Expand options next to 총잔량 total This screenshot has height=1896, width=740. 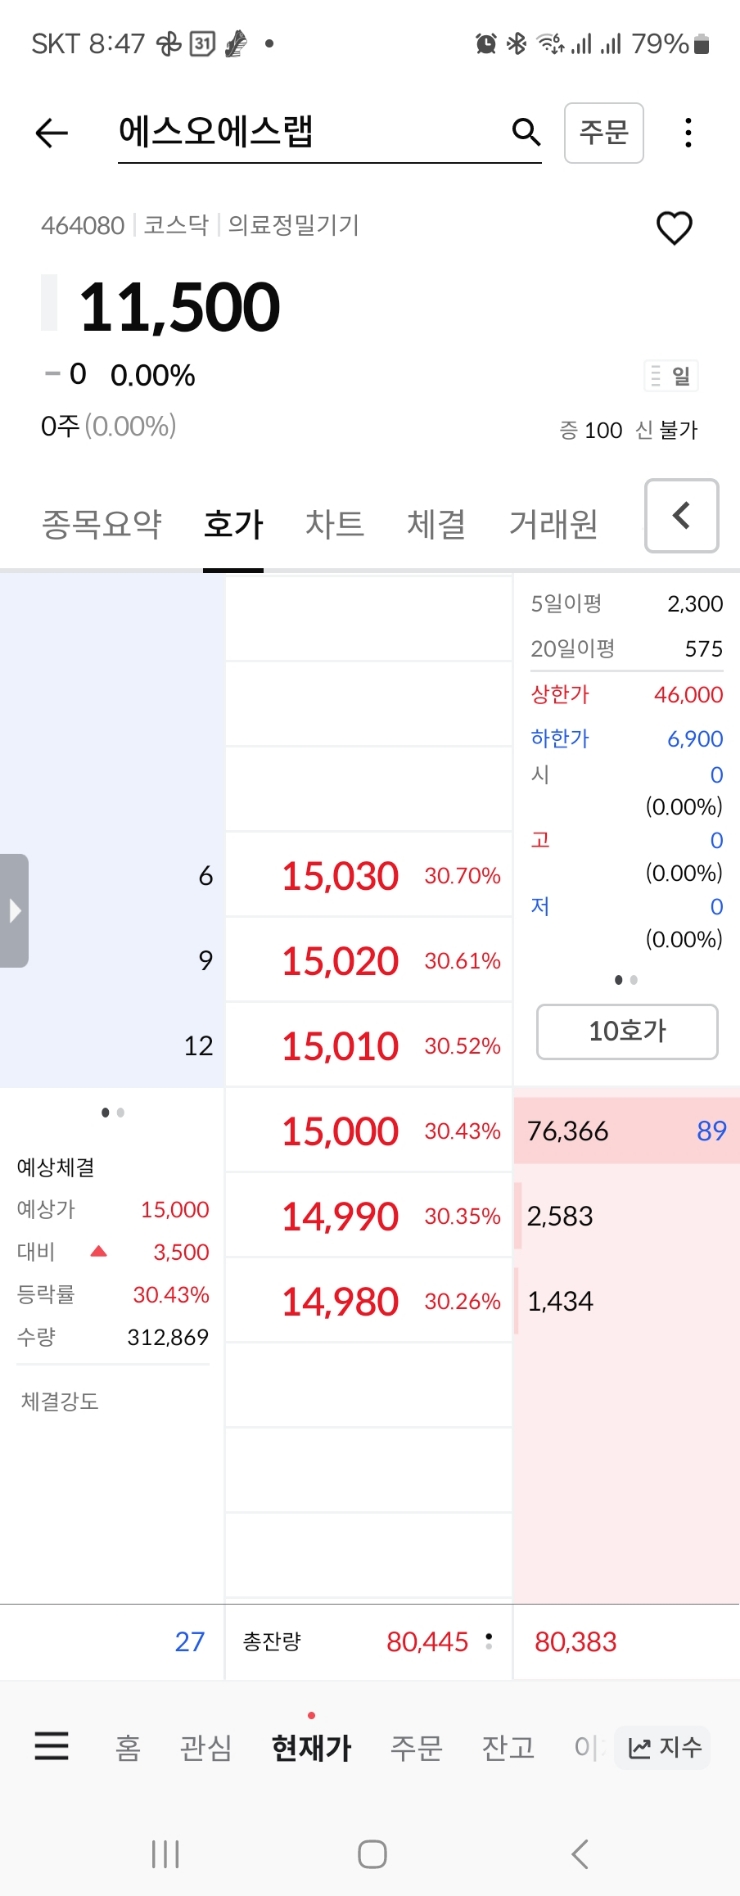tap(489, 1641)
